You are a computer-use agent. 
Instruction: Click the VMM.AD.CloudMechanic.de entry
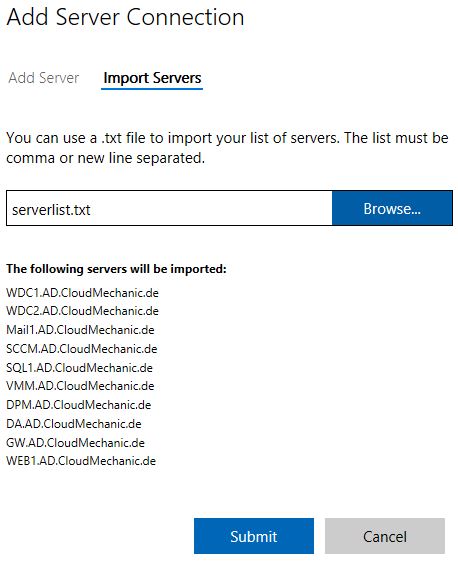[x=80, y=386]
